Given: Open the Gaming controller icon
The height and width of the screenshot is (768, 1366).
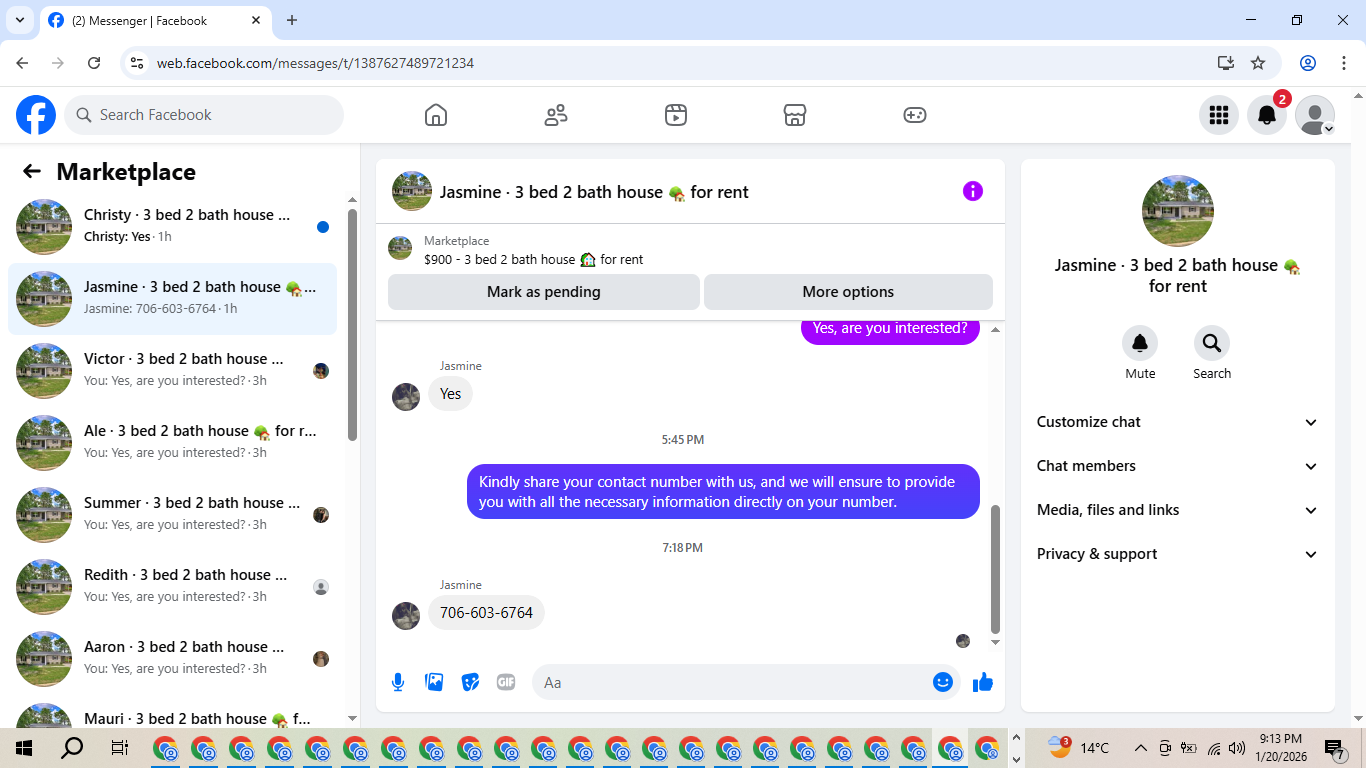Looking at the screenshot, I should coord(915,115).
